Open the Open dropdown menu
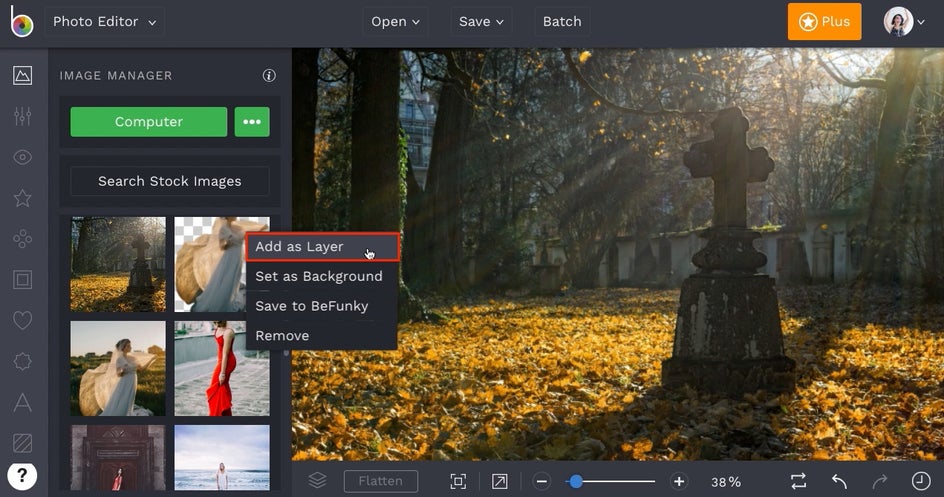This screenshot has height=497, width=944. coord(396,22)
